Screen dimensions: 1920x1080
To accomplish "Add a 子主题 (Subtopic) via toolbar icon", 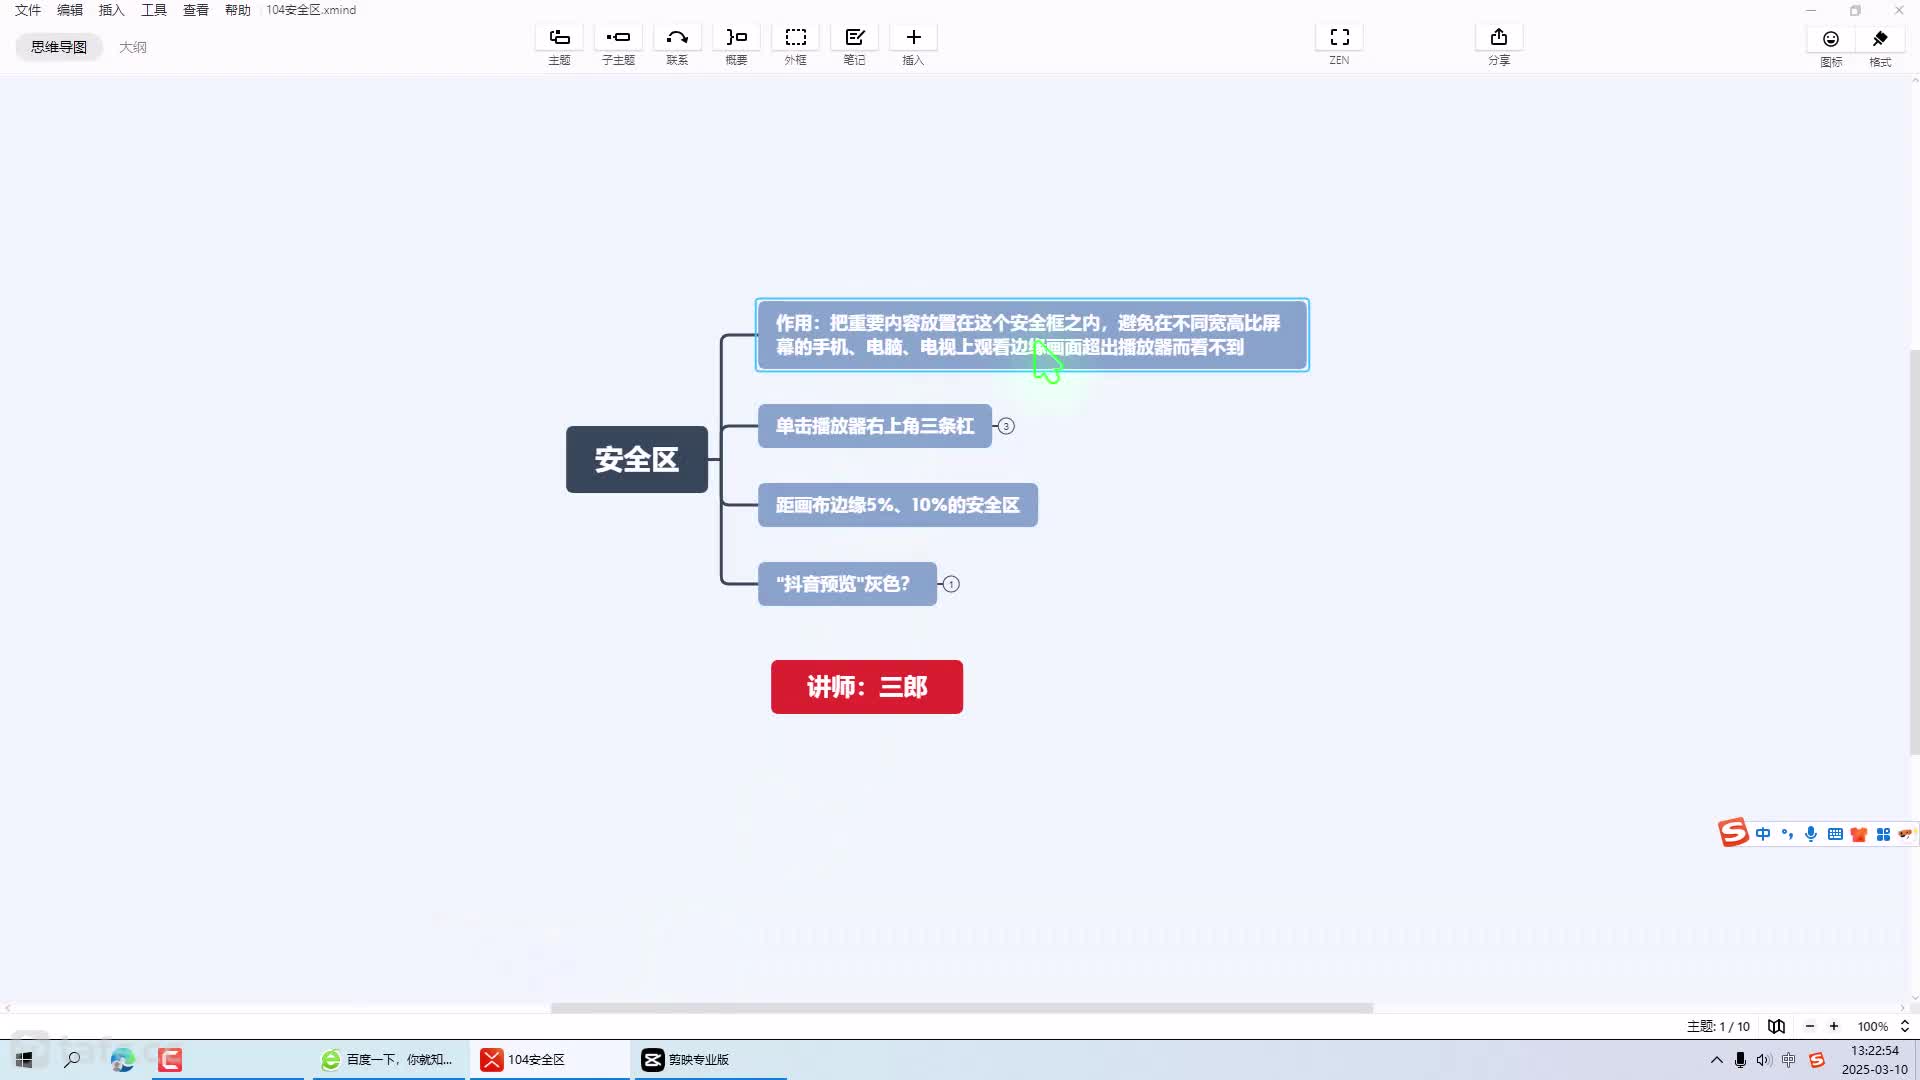I will tap(618, 38).
